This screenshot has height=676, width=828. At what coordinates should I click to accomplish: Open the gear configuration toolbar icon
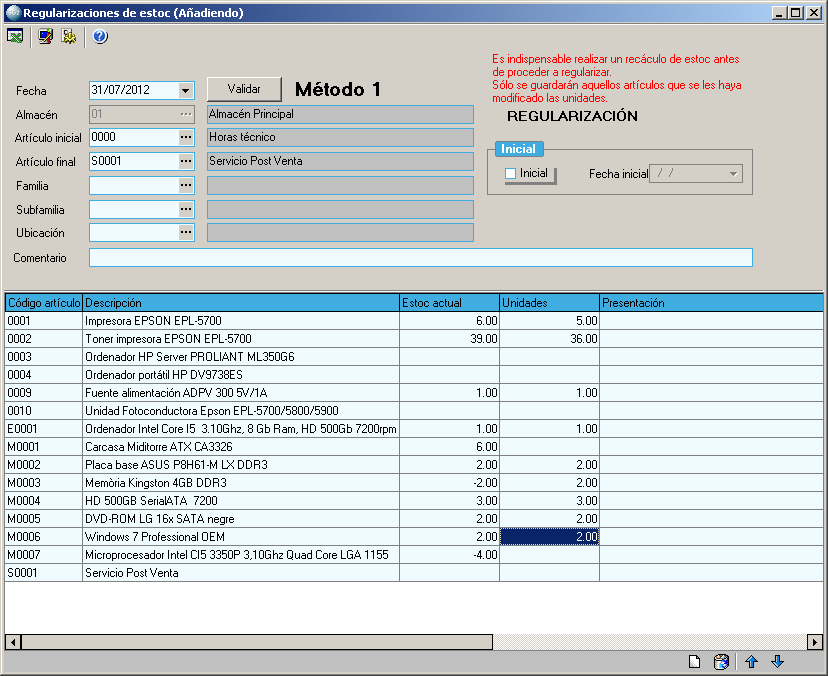[x=69, y=36]
